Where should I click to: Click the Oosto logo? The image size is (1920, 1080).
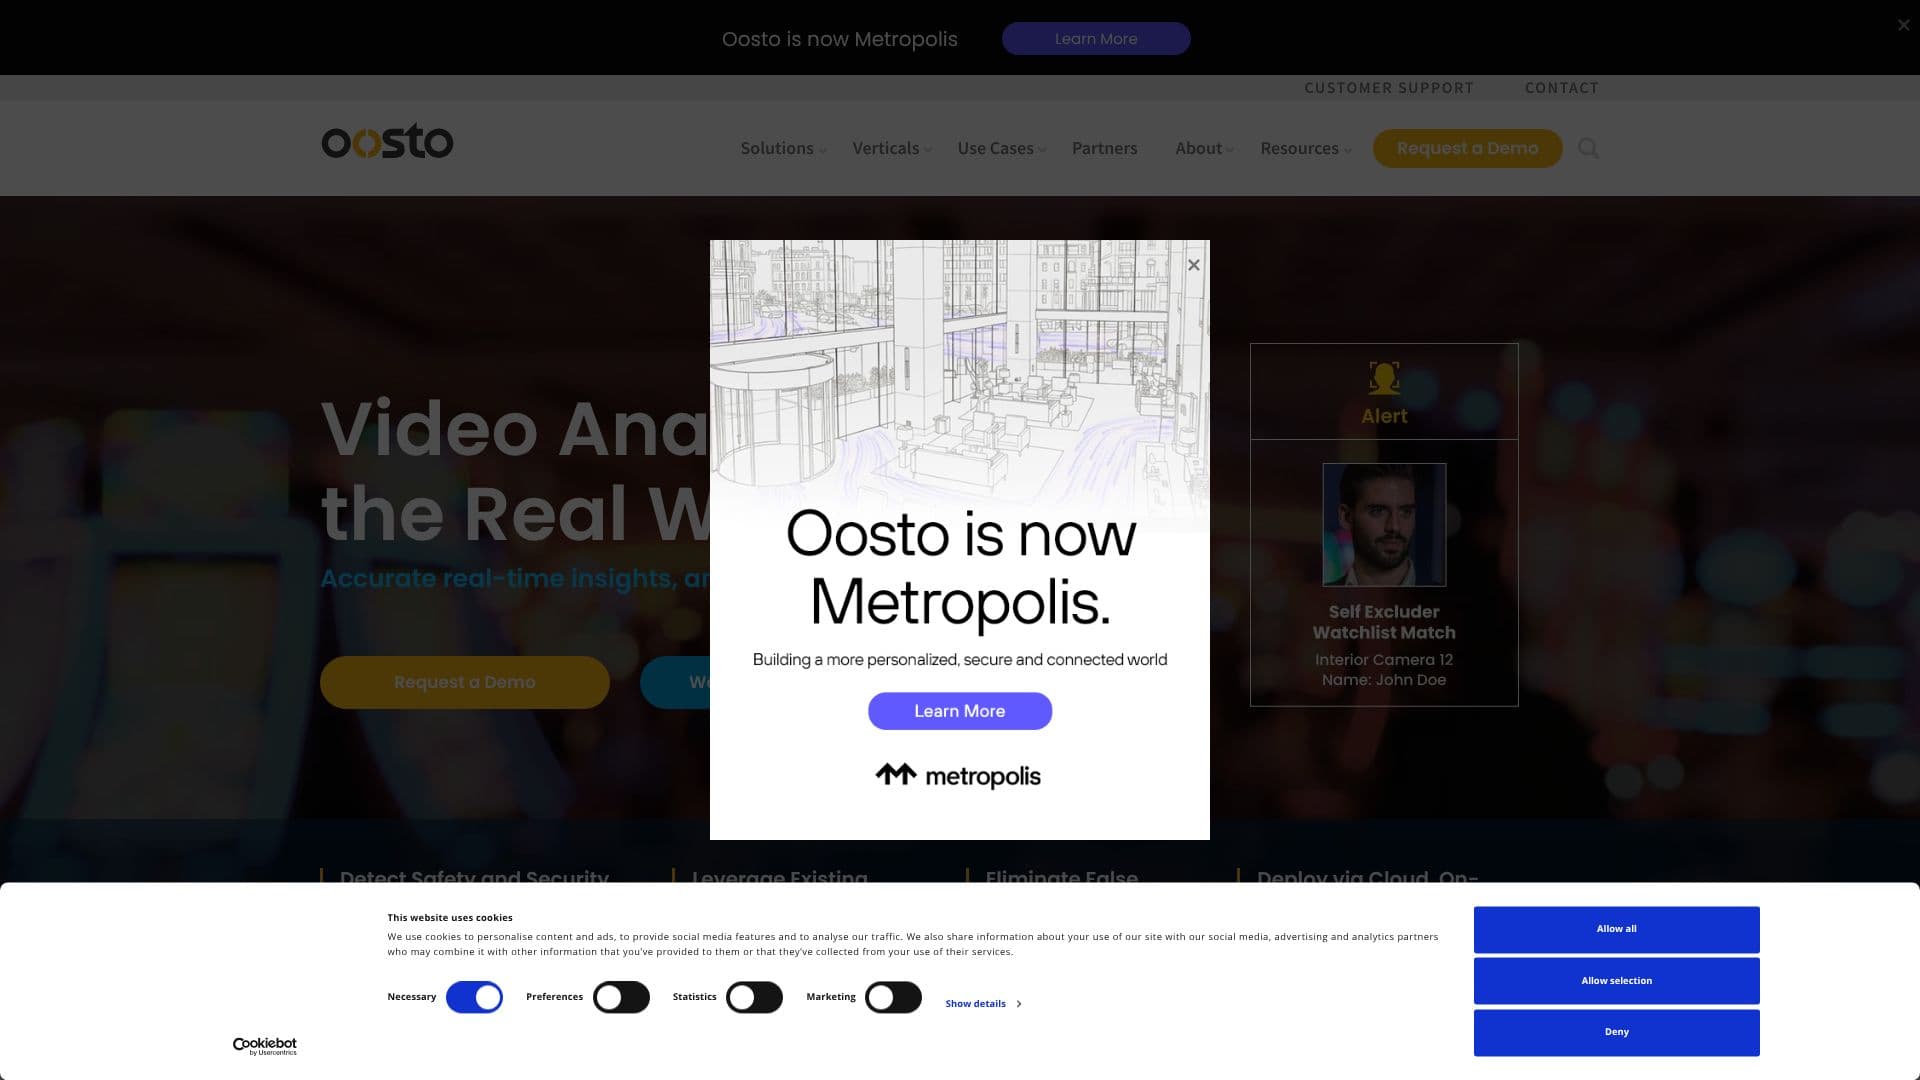(x=387, y=142)
